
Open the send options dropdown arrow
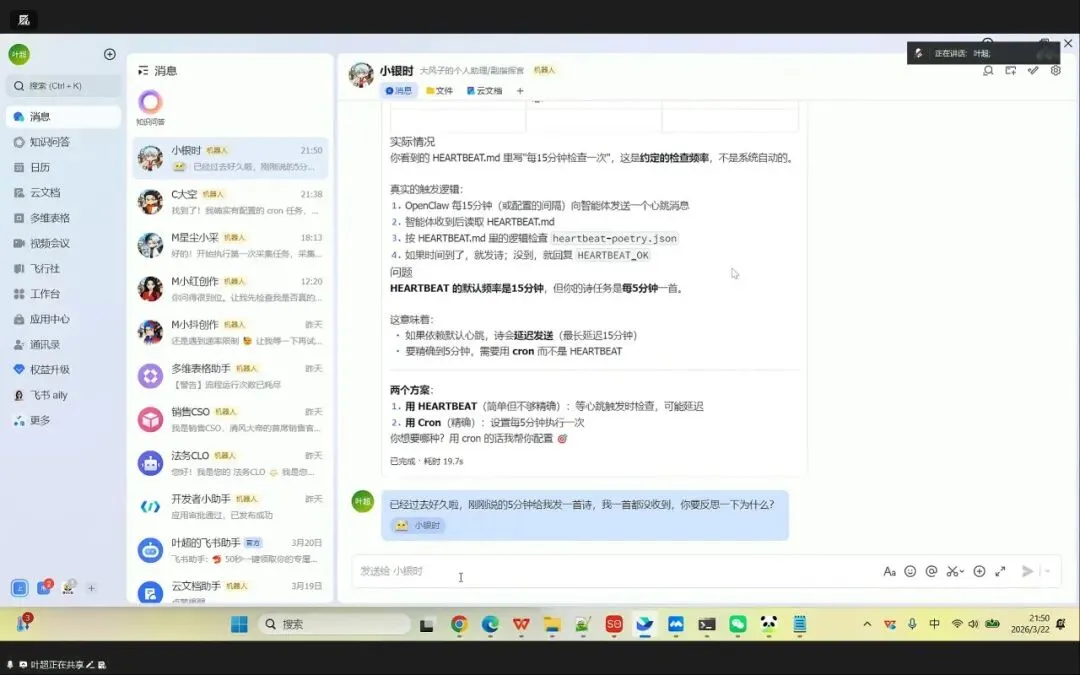[x=1048, y=571]
